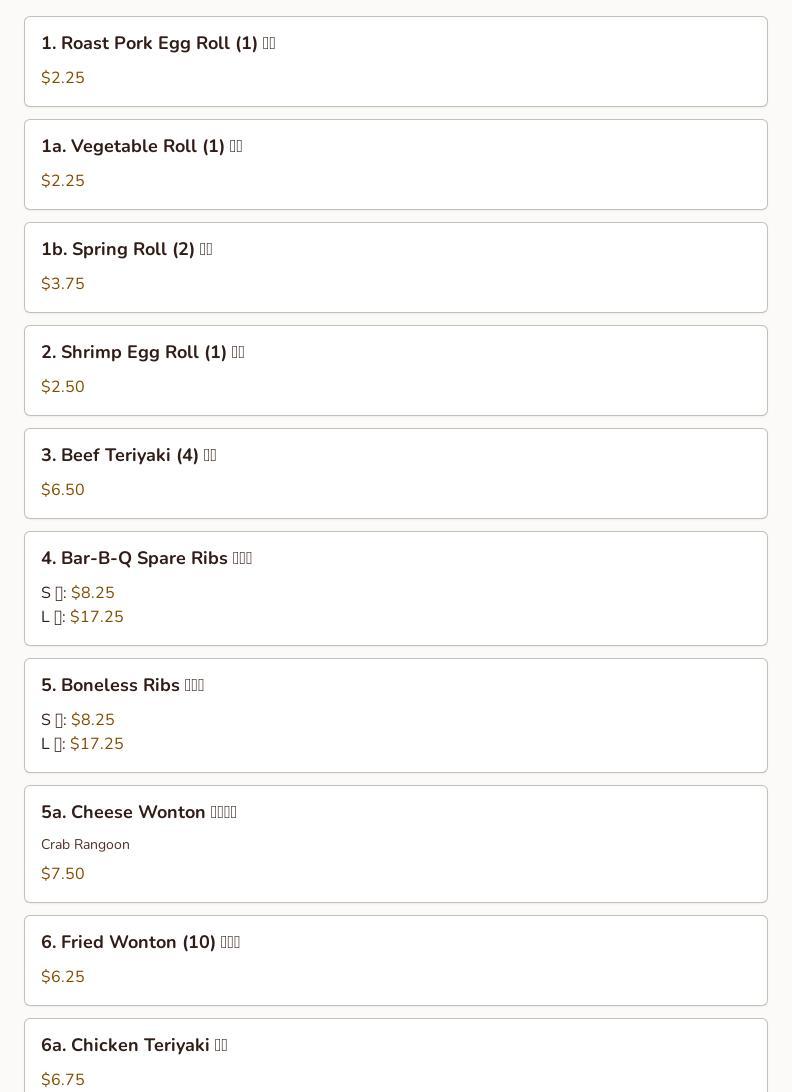
Task: Select the Vegetable Roll menu item title
Action: pyautogui.click(x=141, y=147)
